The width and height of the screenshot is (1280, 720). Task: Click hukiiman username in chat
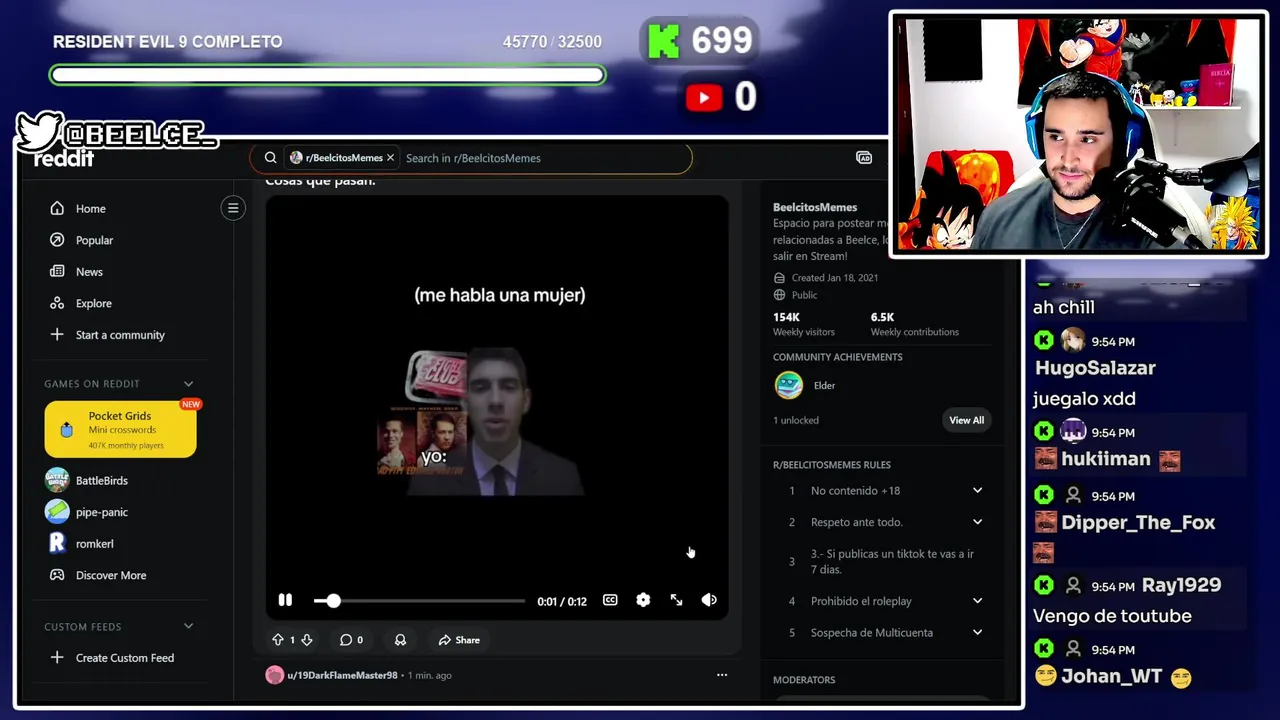coord(1106,459)
